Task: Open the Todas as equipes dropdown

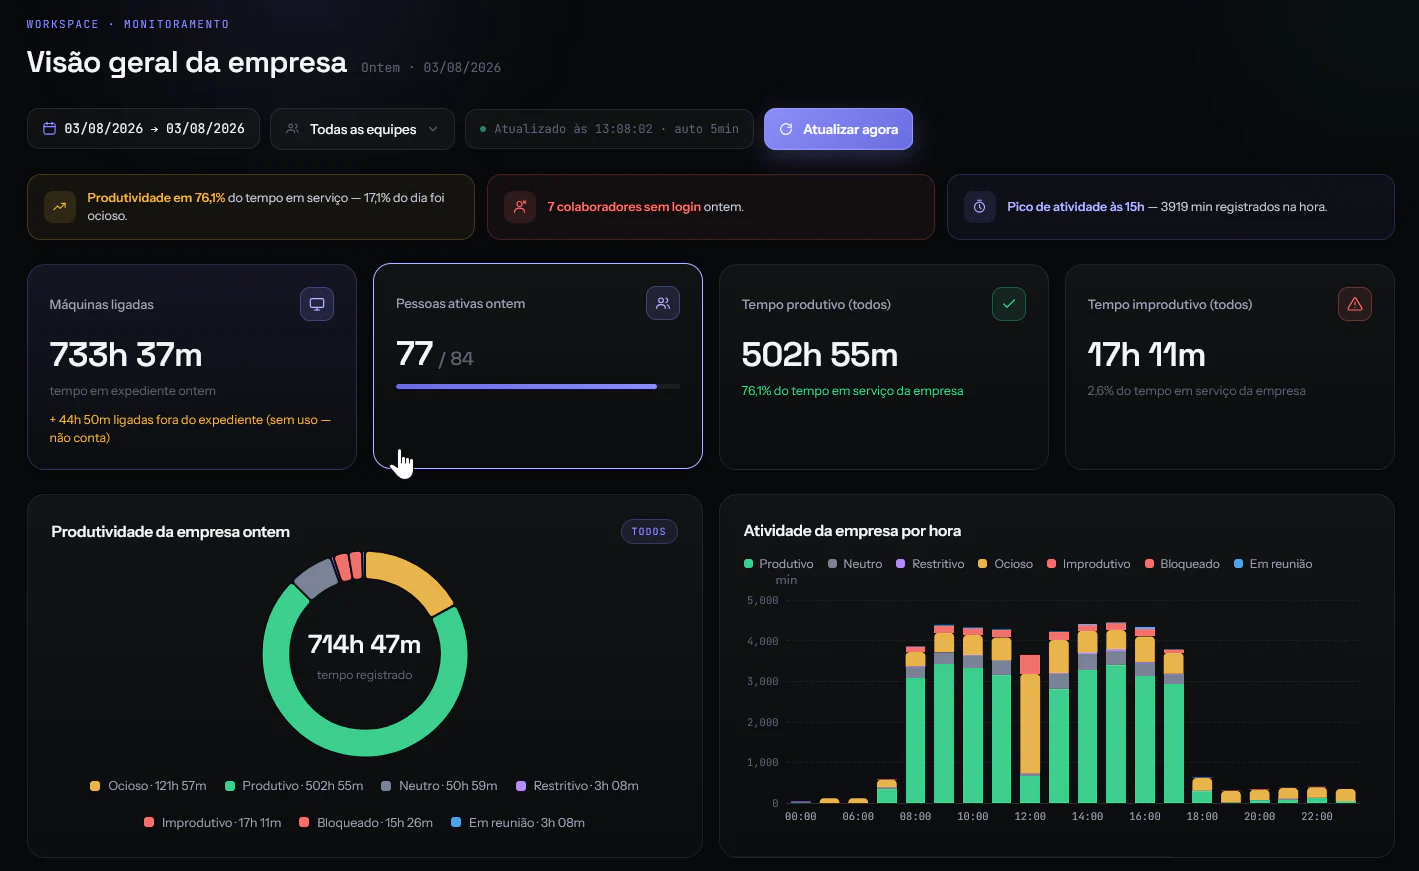Action: point(362,129)
